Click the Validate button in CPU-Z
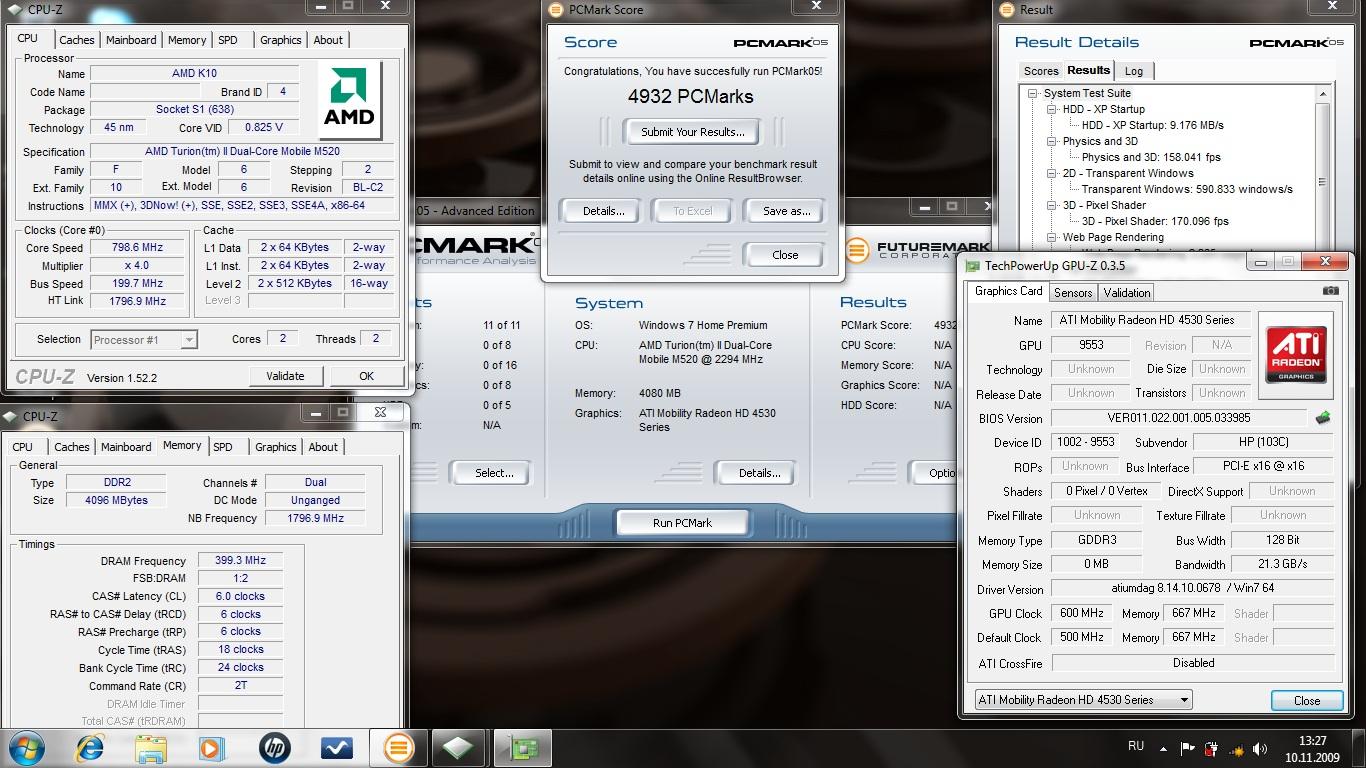Viewport: 1366px width, 768px height. [285, 376]
